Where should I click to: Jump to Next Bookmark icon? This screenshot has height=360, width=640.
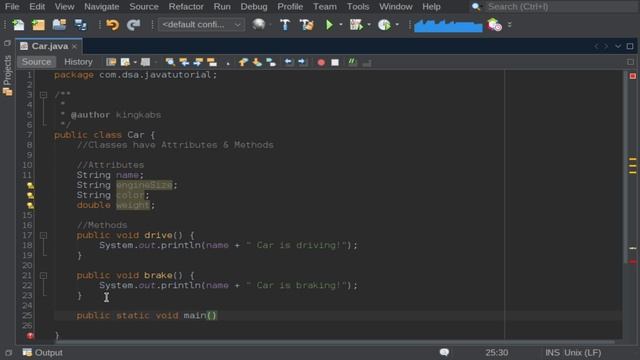click(257, 62)
